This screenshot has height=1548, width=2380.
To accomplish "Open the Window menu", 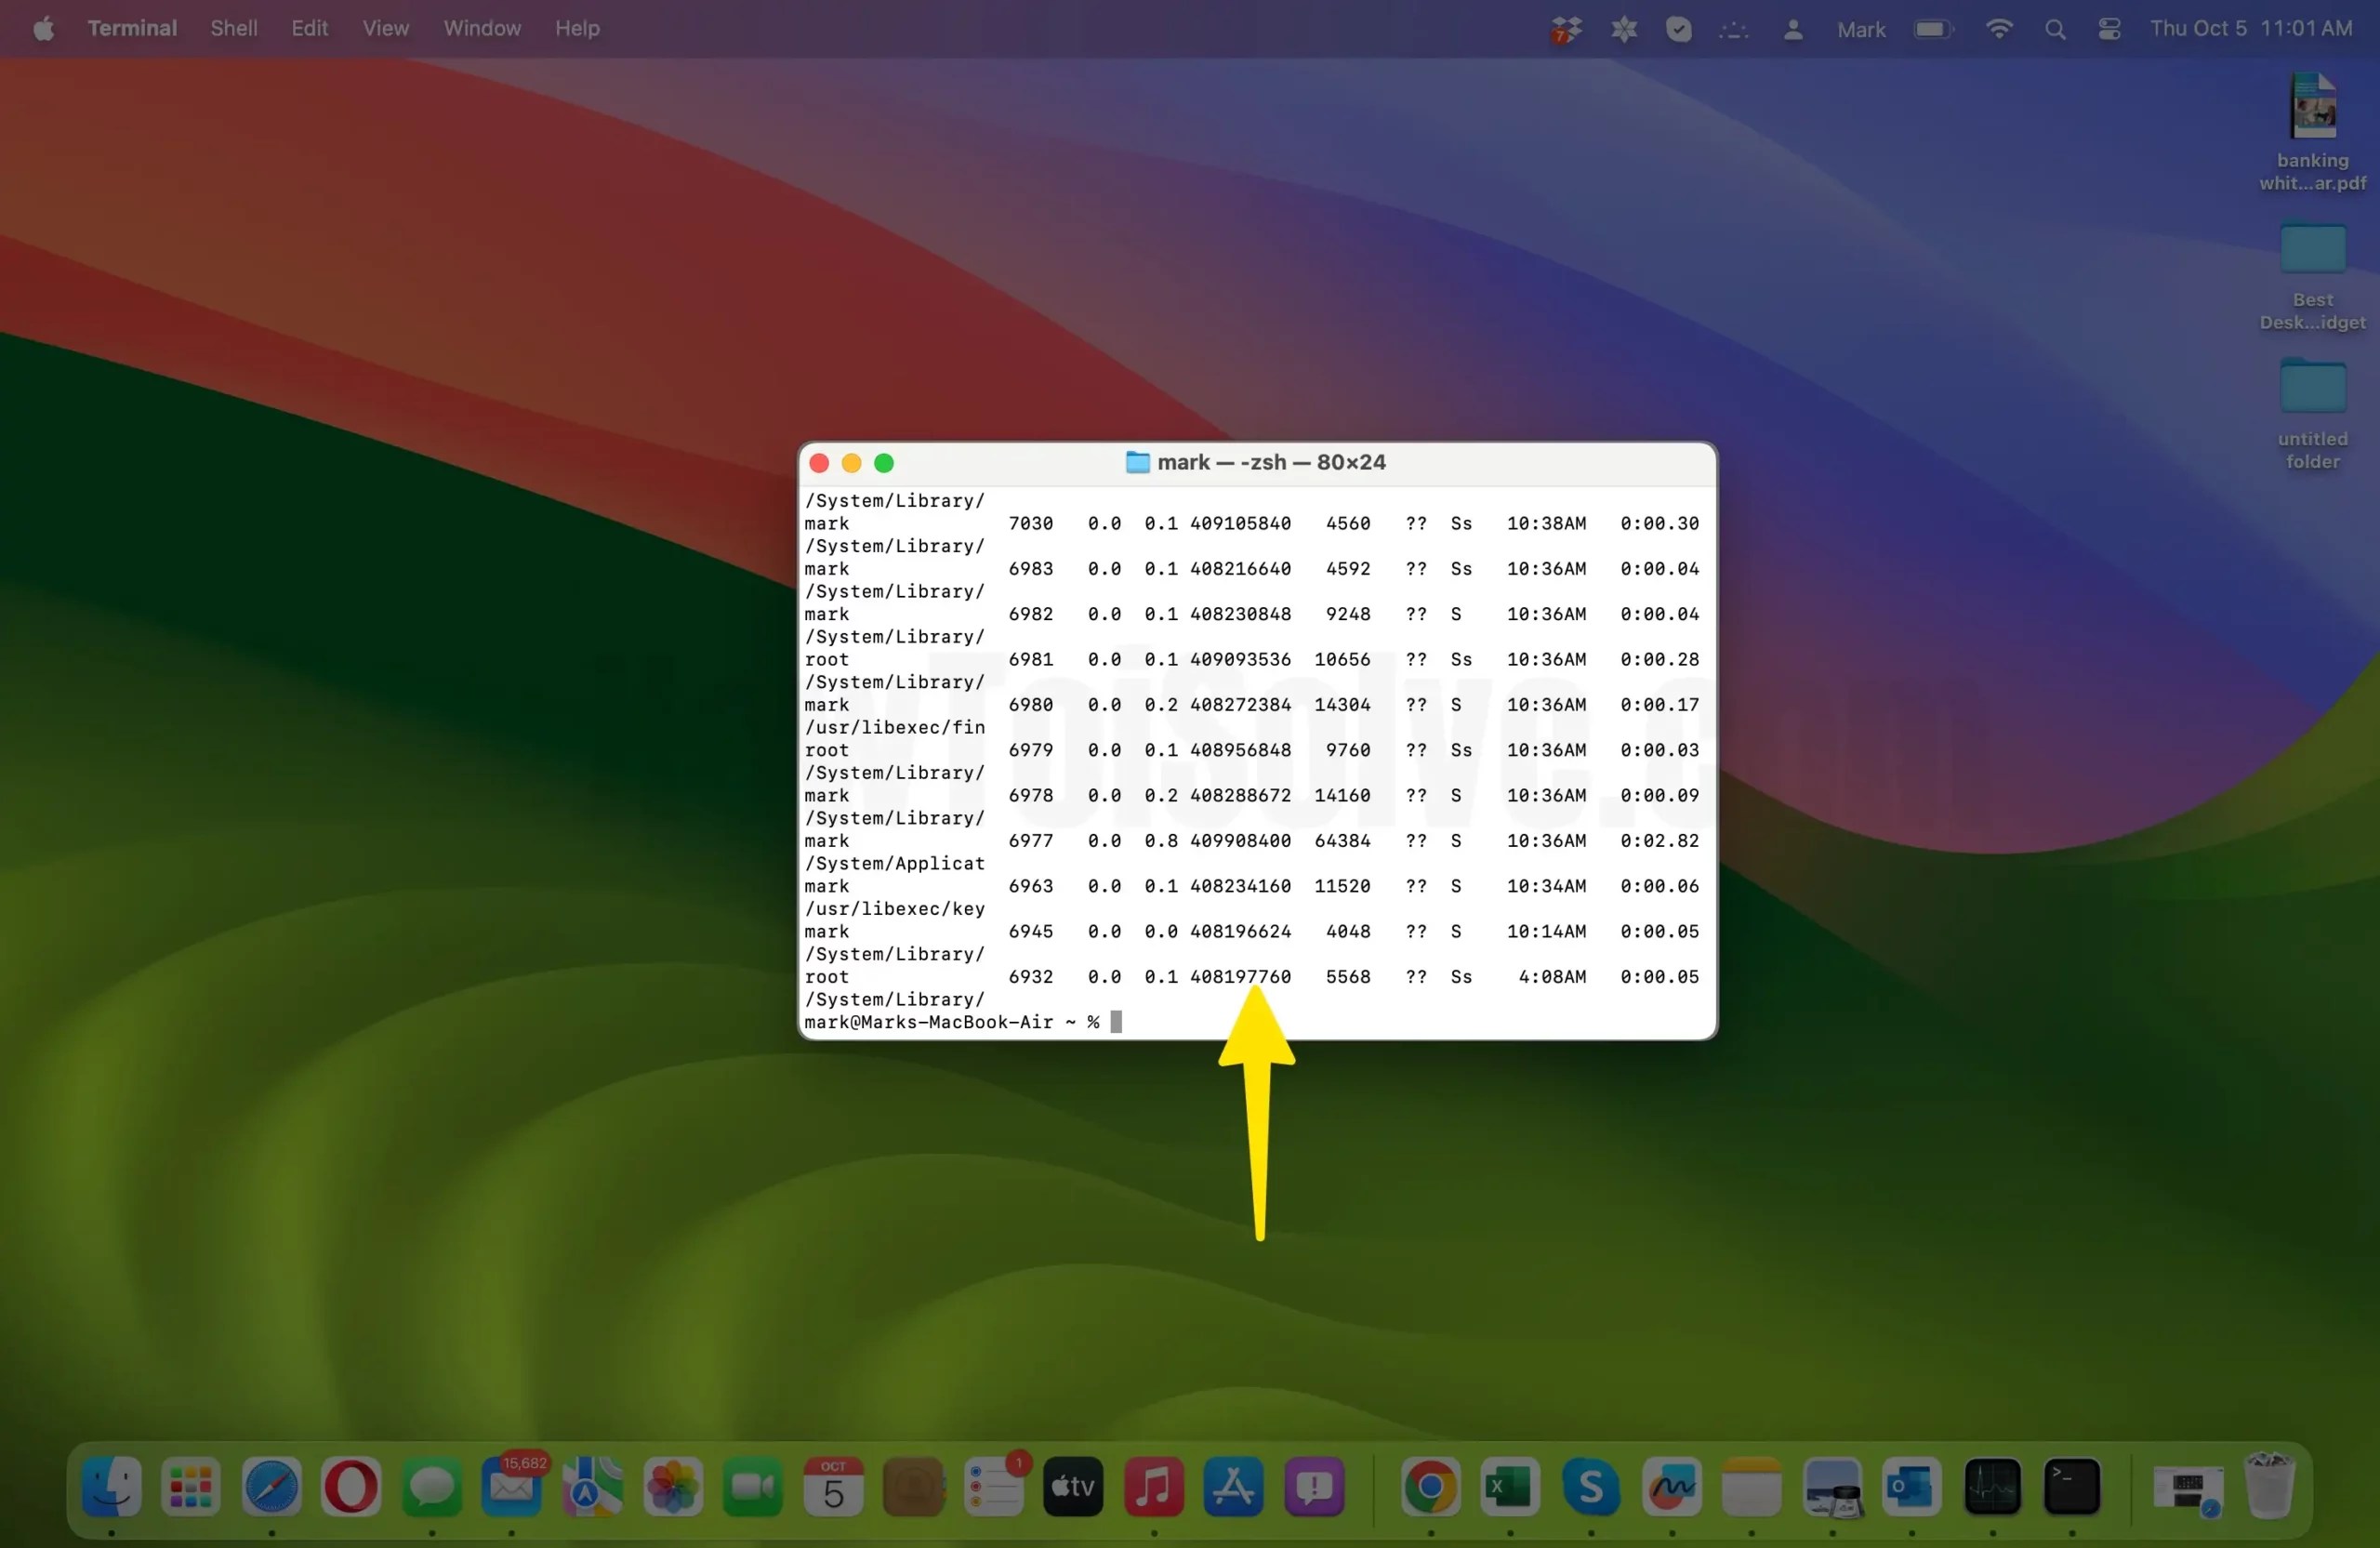I will tap(481, 28).
